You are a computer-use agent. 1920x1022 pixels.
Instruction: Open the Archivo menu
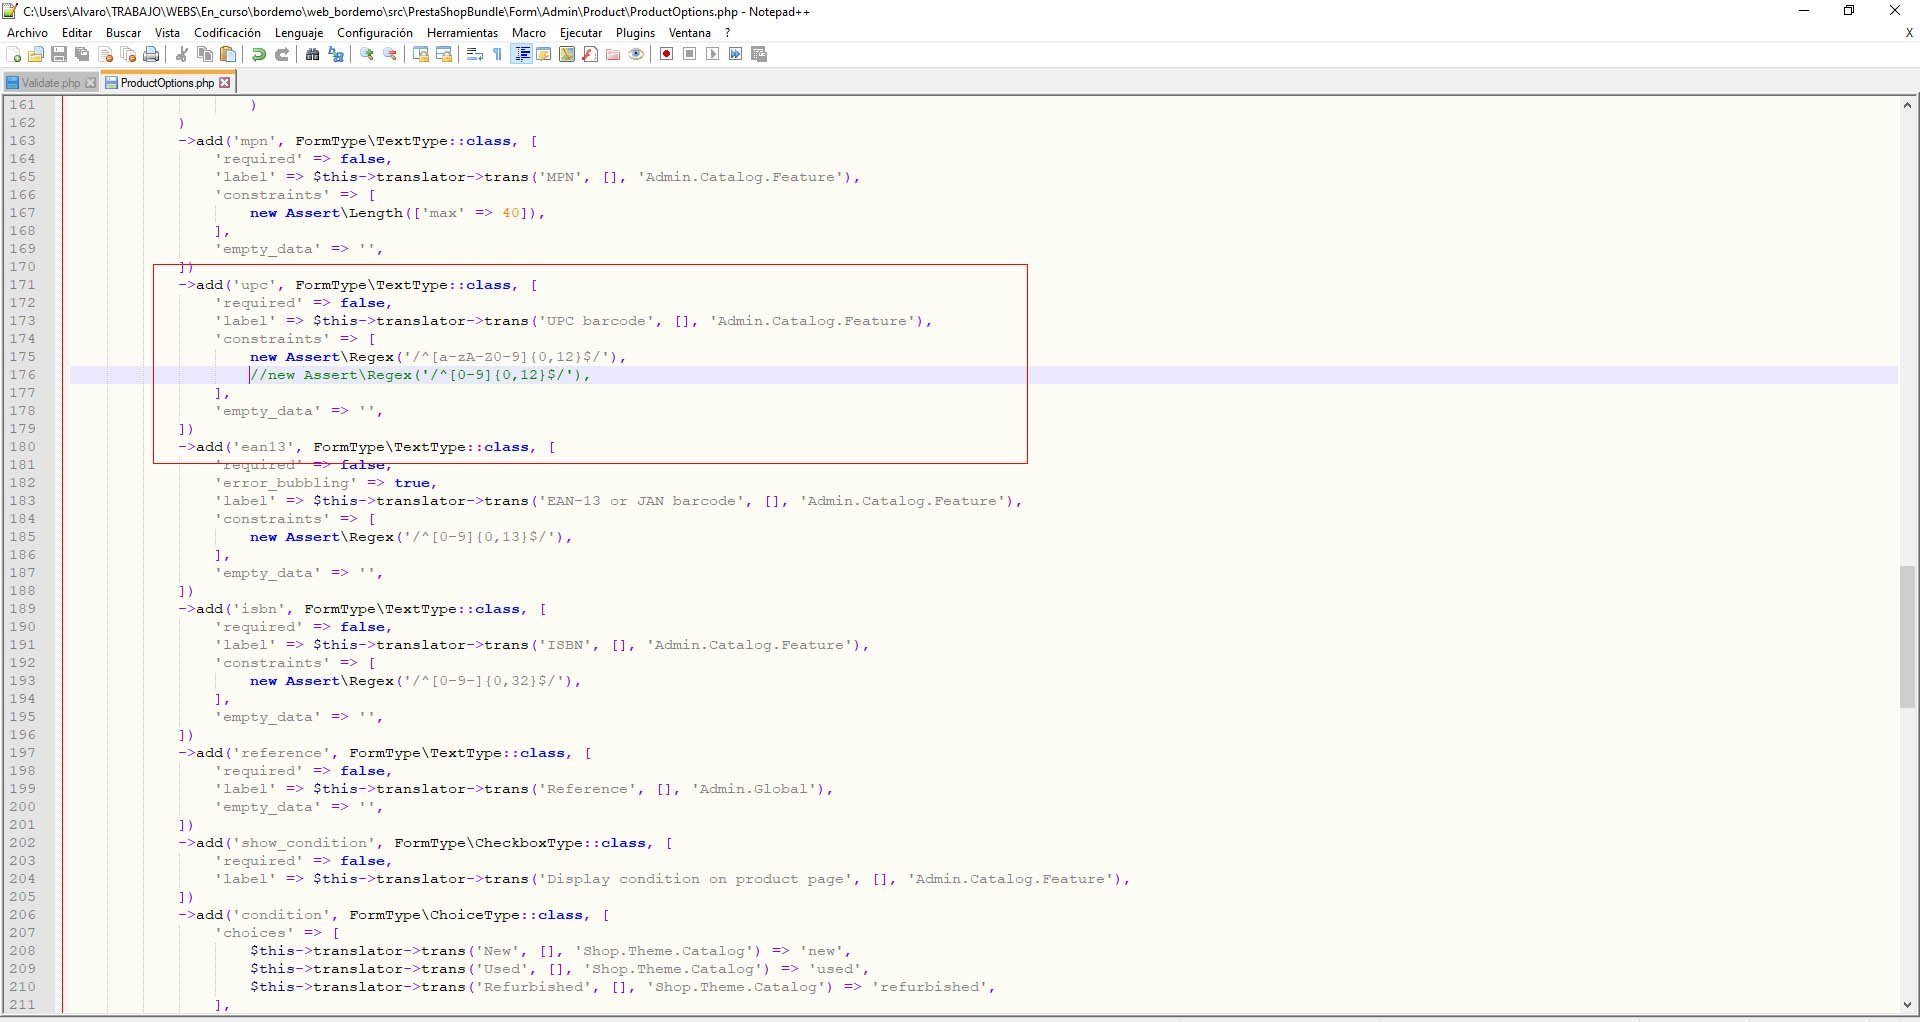[27, 33]
